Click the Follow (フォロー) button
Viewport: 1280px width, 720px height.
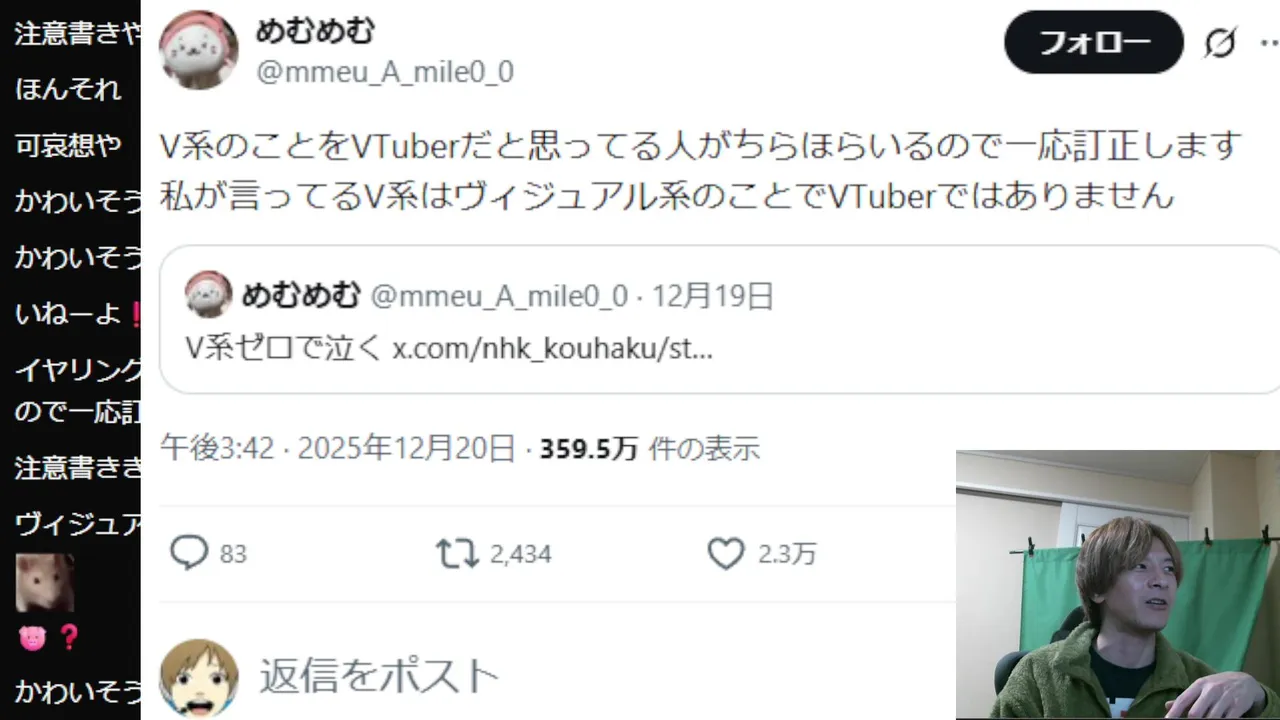(x=1094, y=42)
